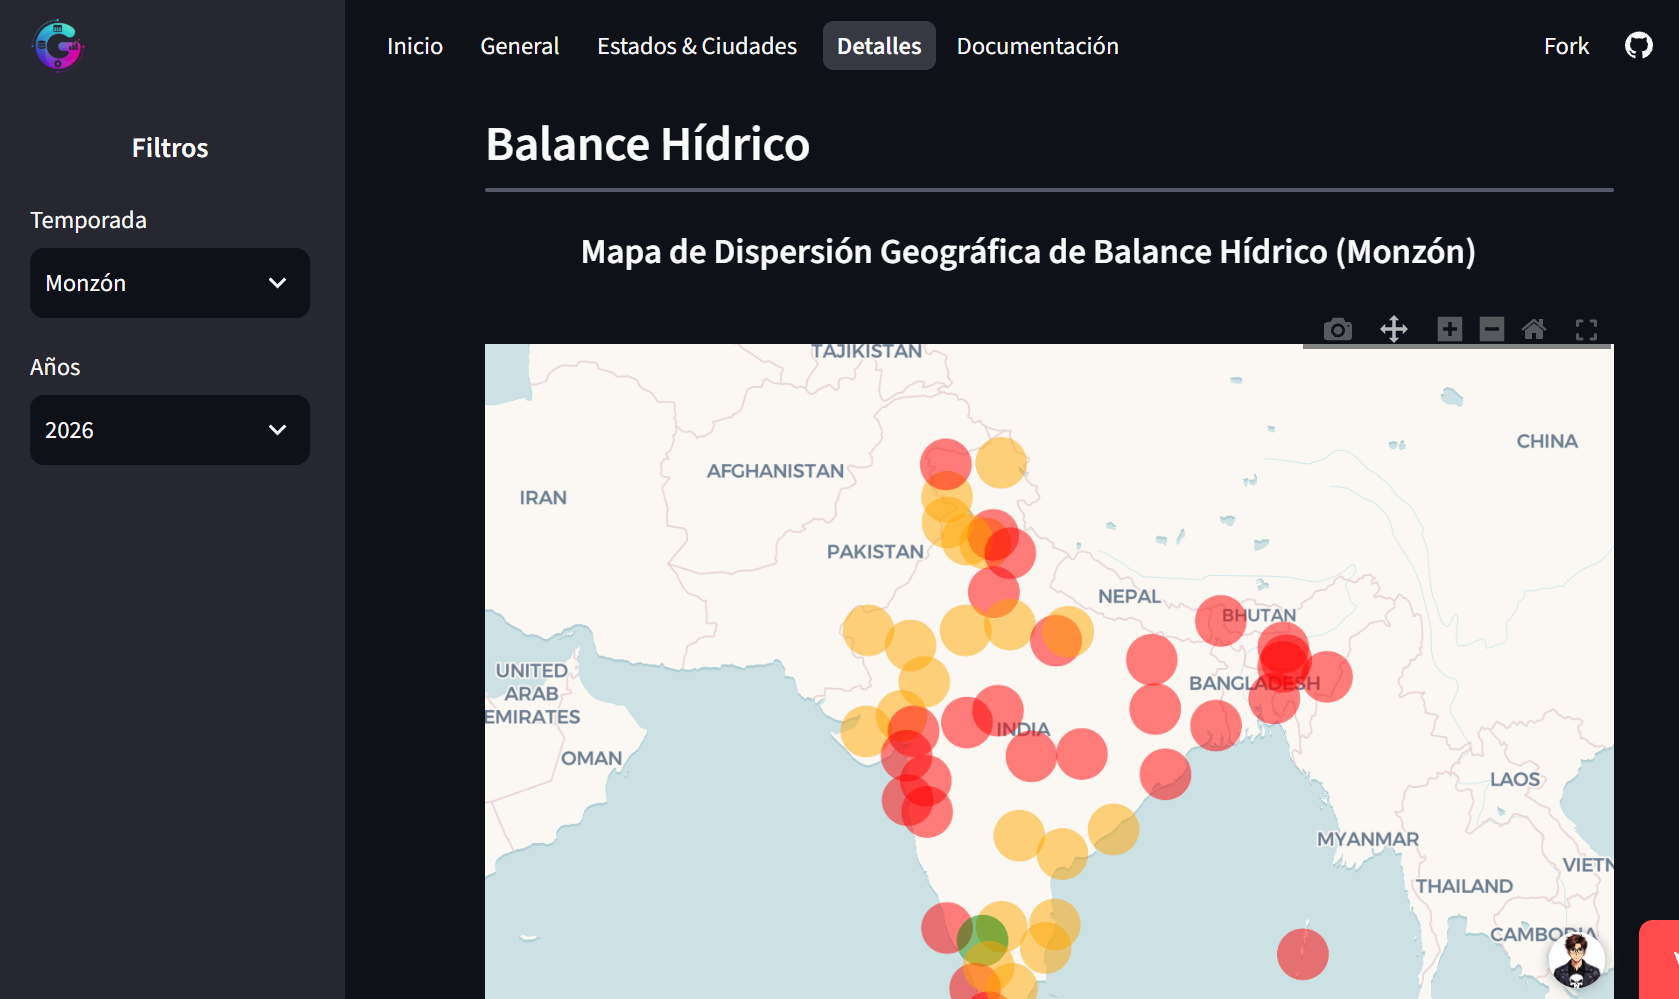Click the app logo in the sidebar

click(x=58, y=46)
